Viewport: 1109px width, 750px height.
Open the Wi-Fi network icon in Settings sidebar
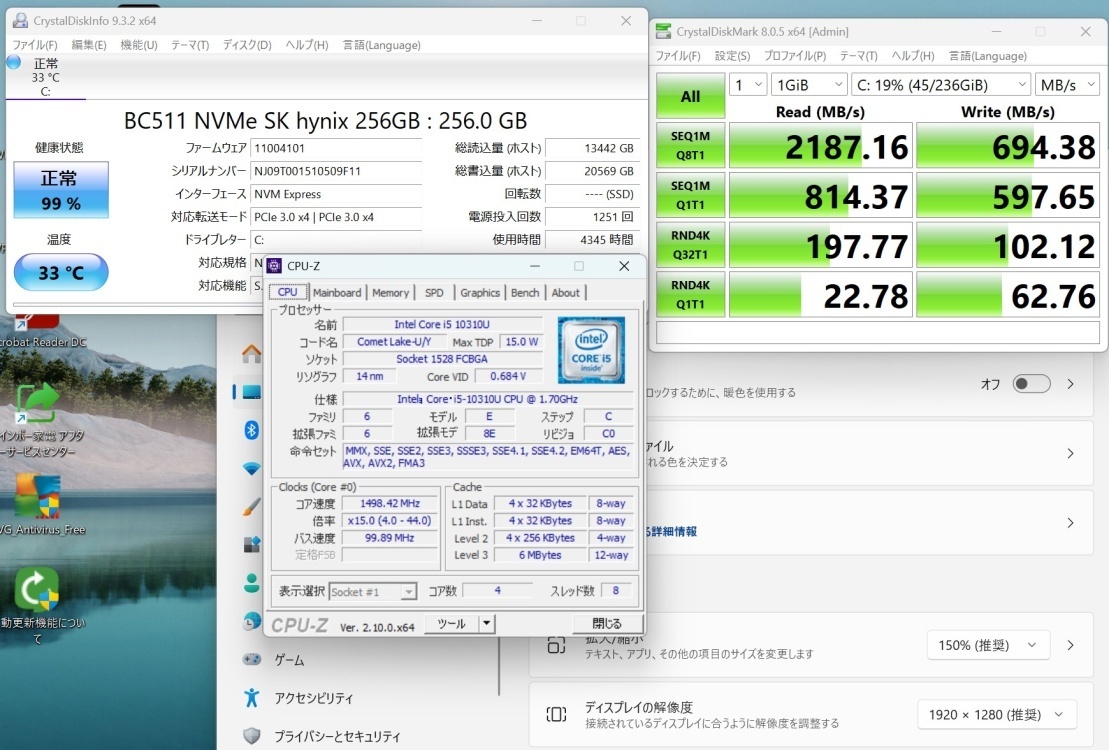(252, 468)
